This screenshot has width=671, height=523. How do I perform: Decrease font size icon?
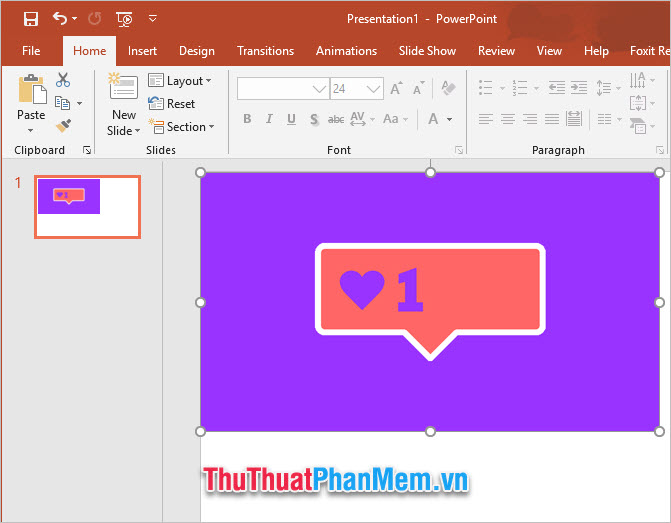pyautogui.click(x=419, y=88)
